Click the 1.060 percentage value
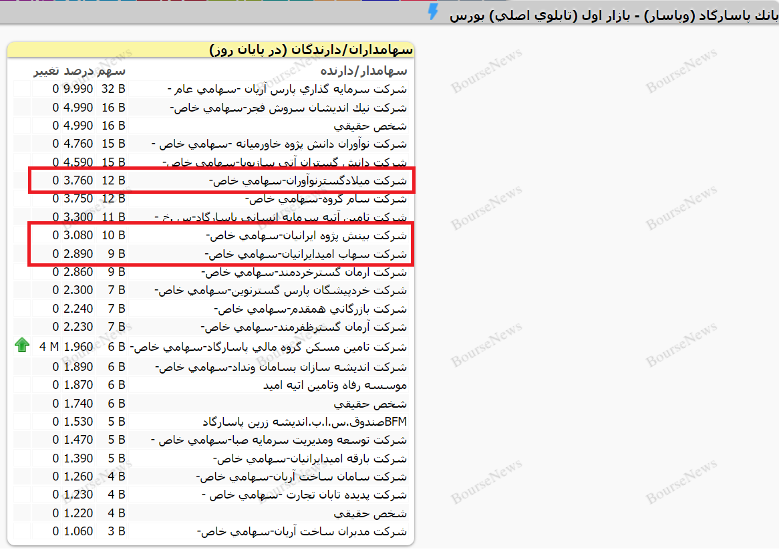This screenshot has height=550, width=780. (x=78, y=531)
